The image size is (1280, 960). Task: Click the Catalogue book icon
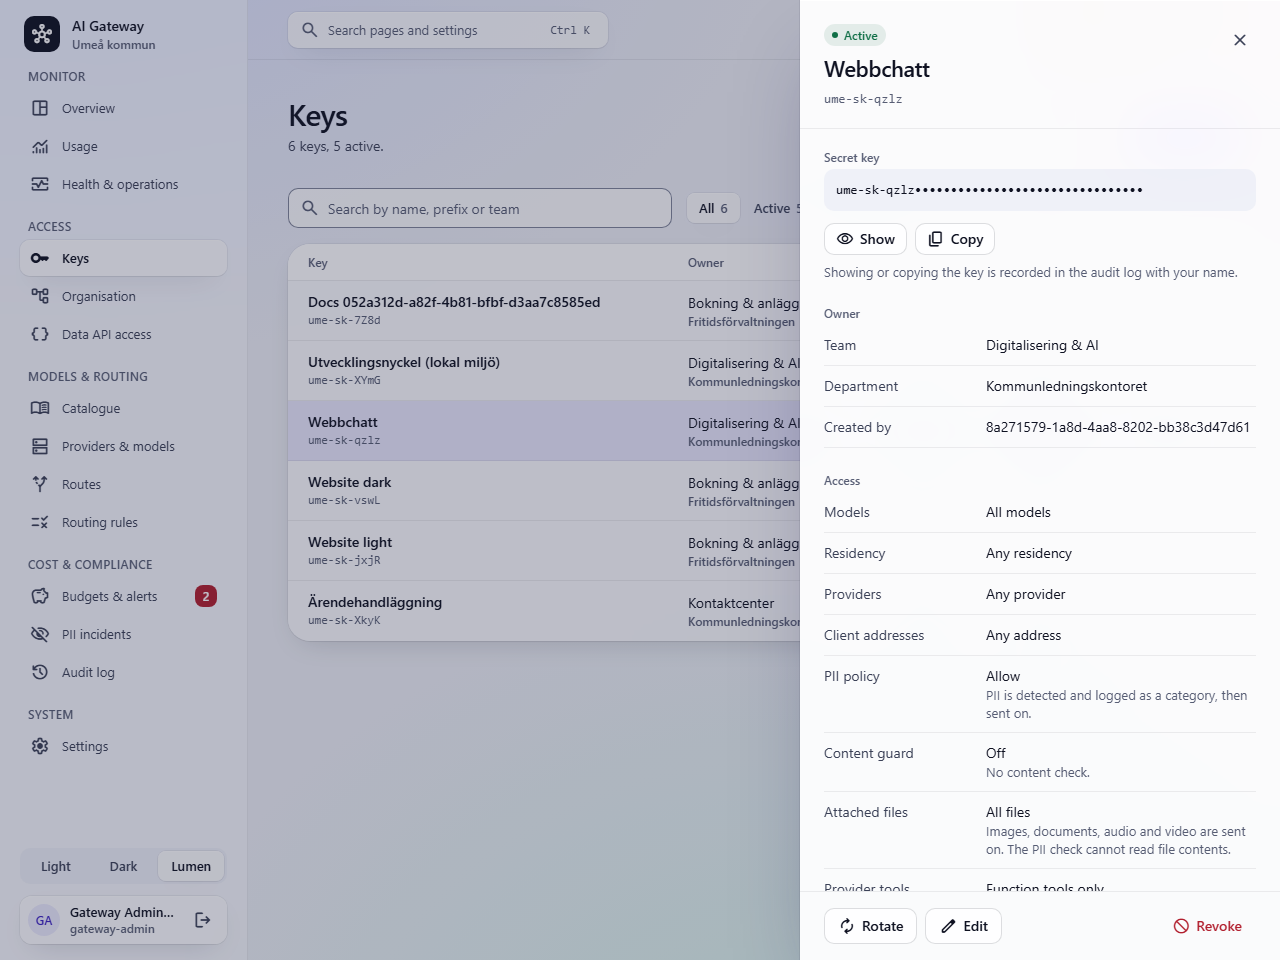pyautogui.click(x=40, y=408)
